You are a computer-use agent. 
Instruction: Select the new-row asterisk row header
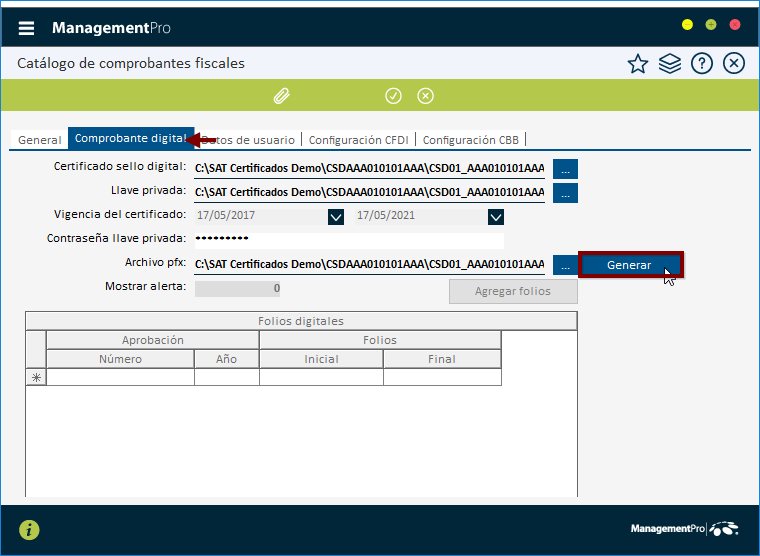pos(36,378)
